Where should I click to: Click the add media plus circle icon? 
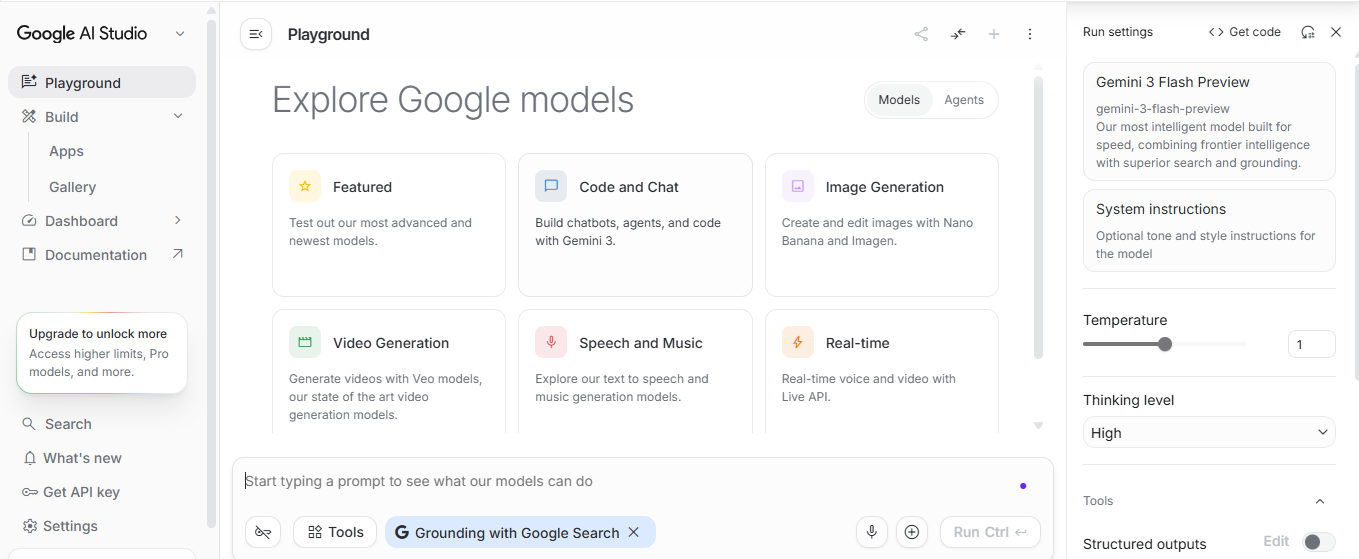click(x=911, y=532)
